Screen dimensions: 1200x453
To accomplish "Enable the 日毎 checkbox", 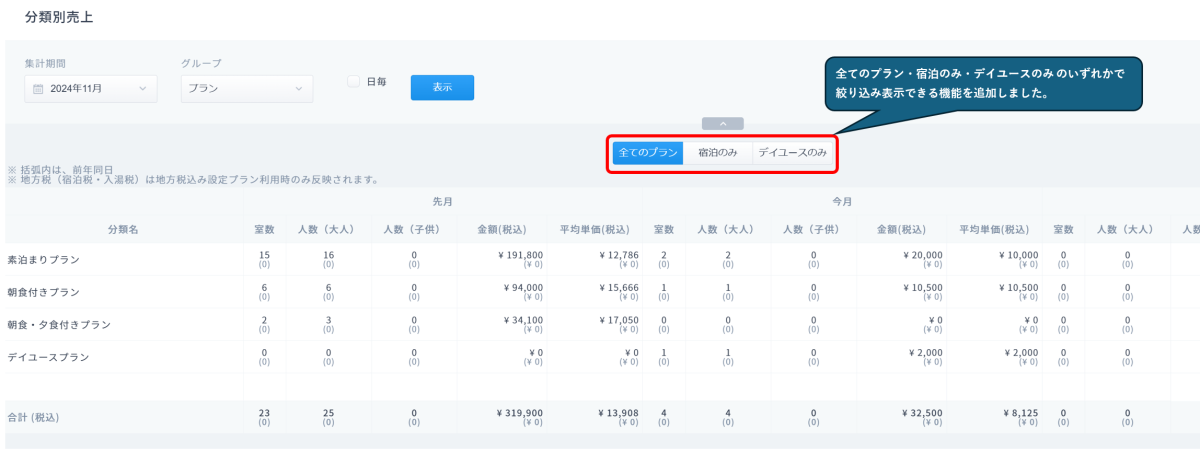I will 353,82.
